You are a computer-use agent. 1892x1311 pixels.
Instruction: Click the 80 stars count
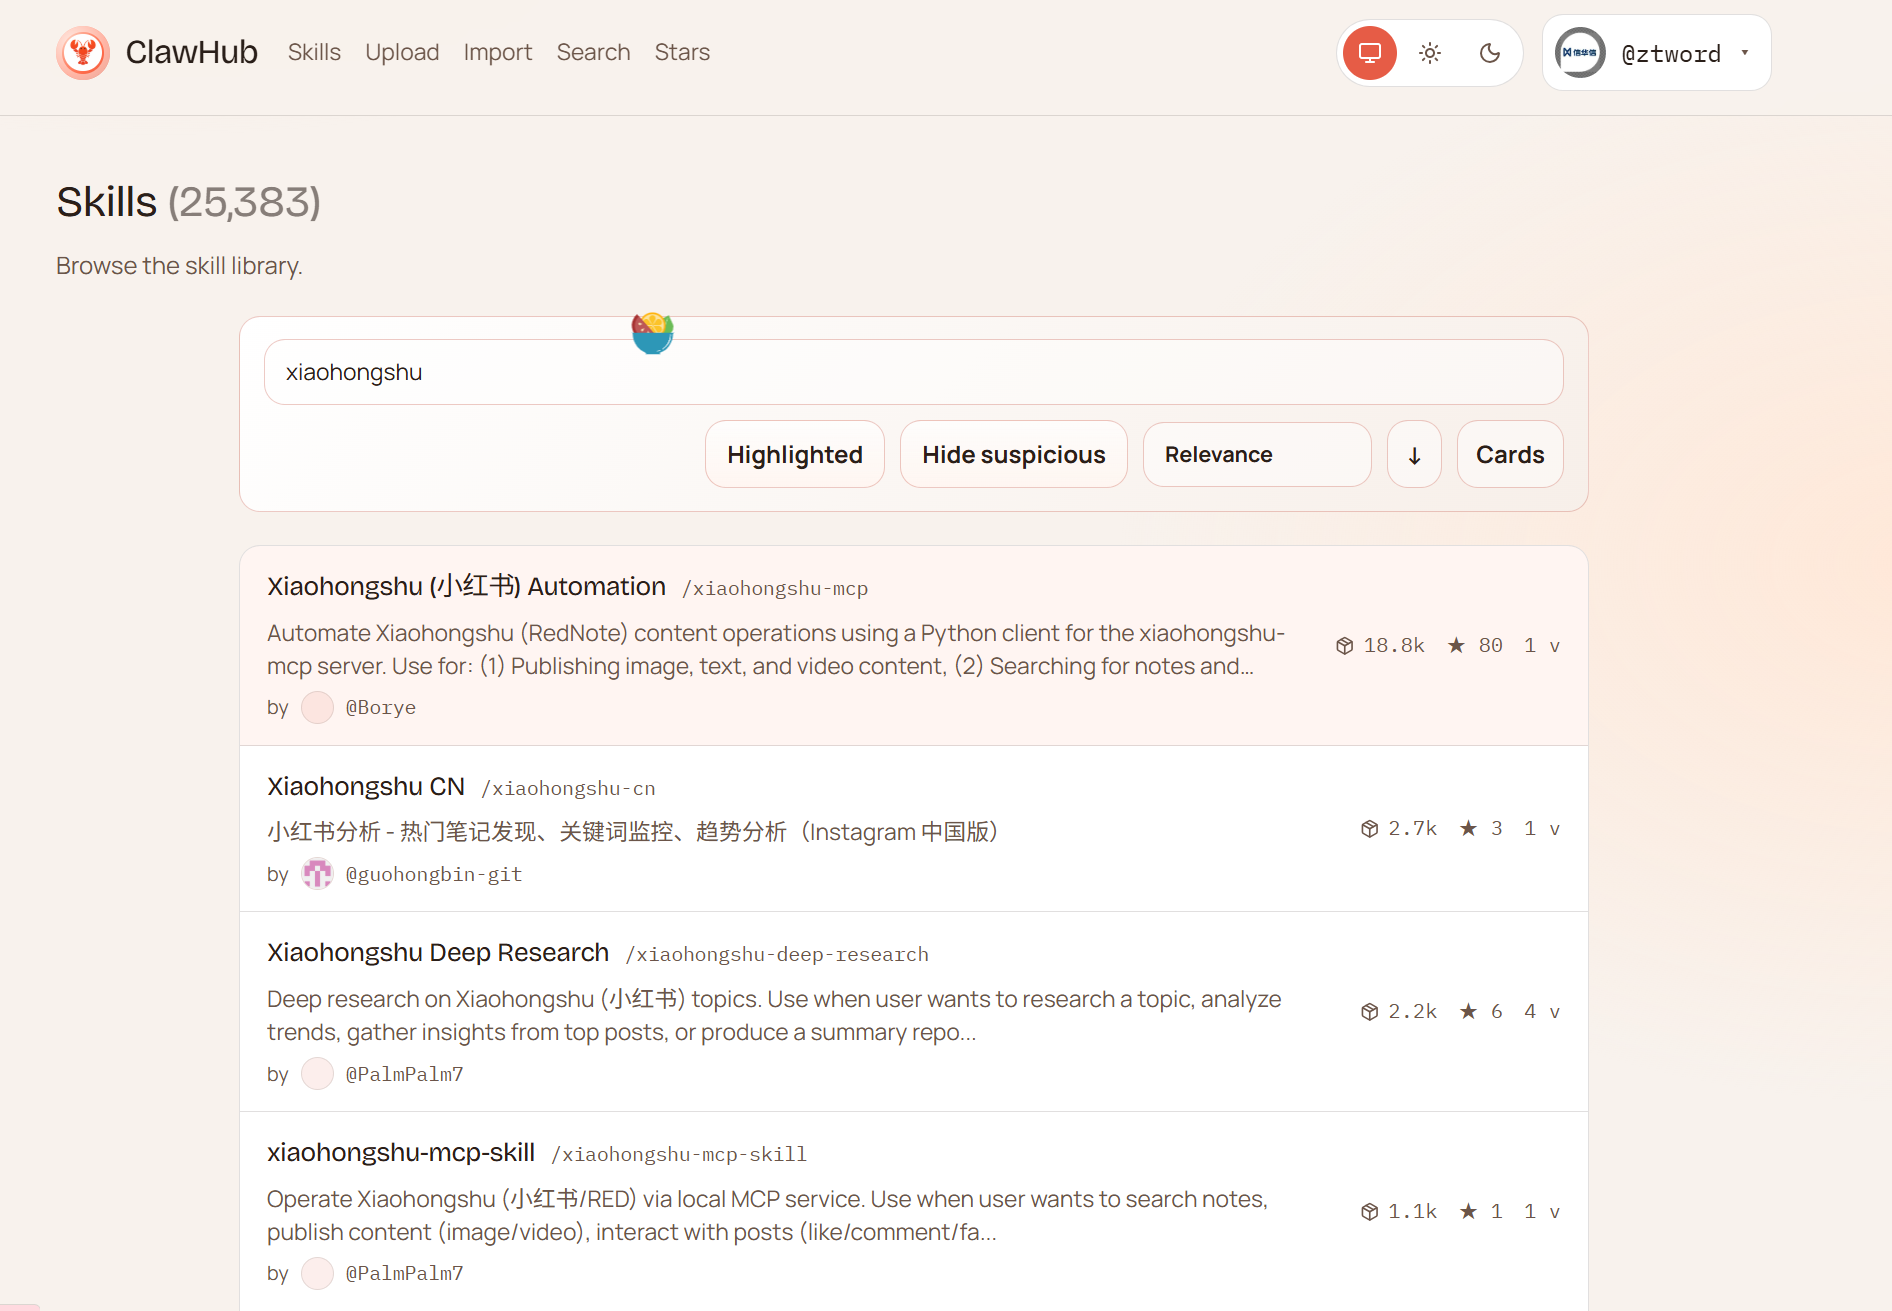coord(1490,646)
